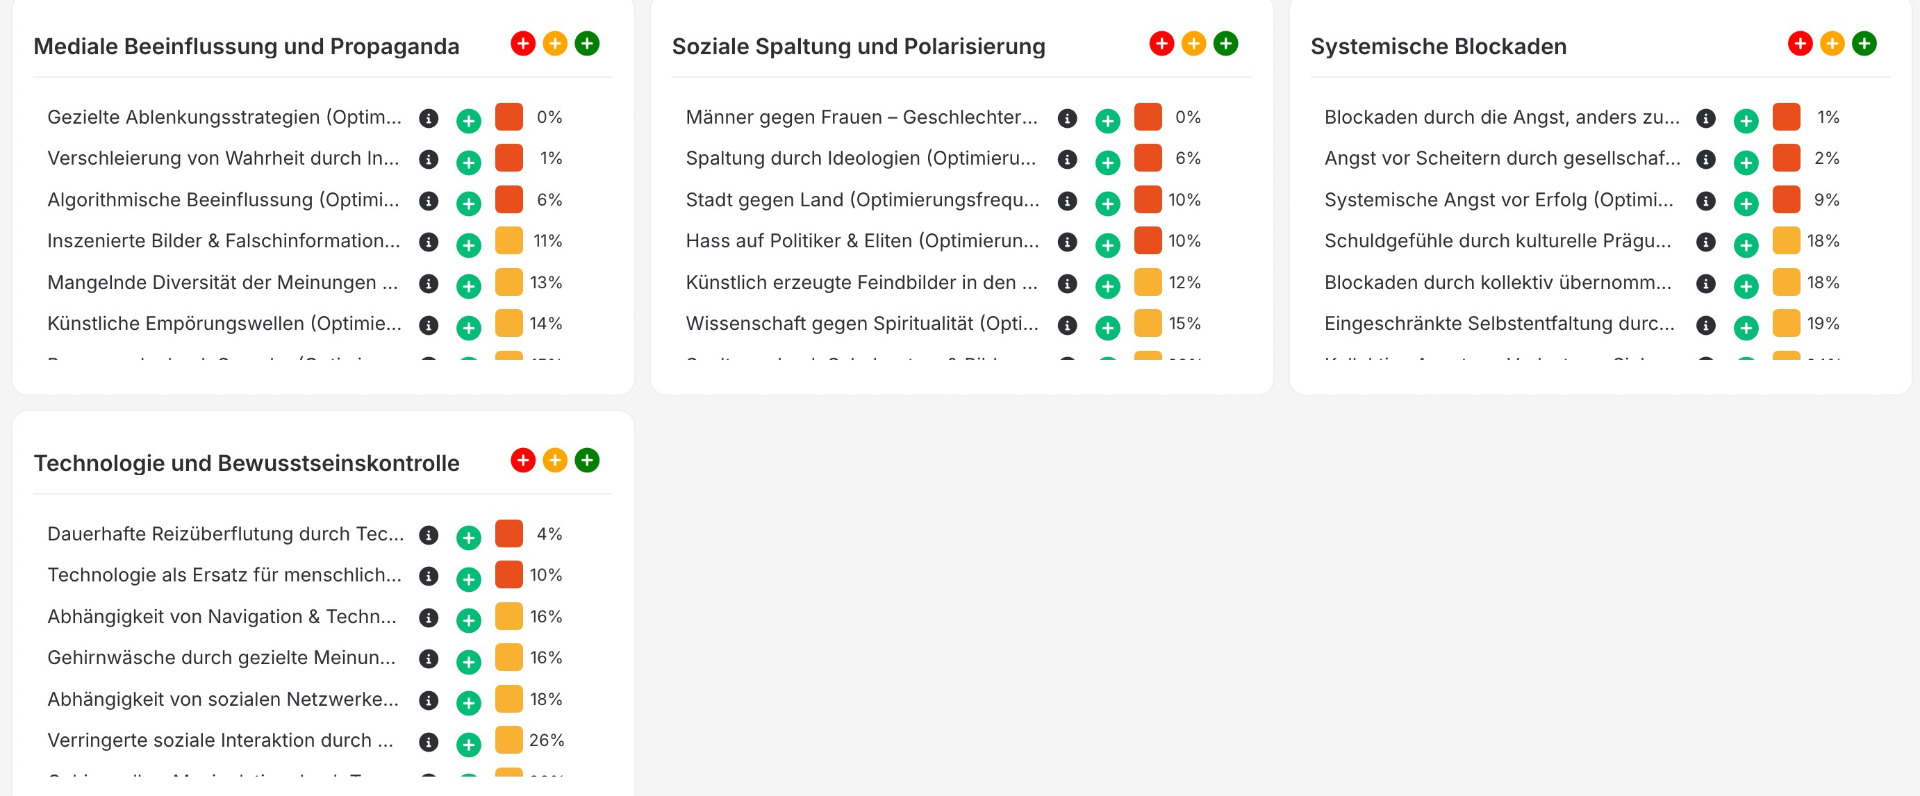This screenshot has height=796, width=1920.
Task: Click green plus for Schuldgefühle durch kulturelle Prägung
Action: (1746, 245)
